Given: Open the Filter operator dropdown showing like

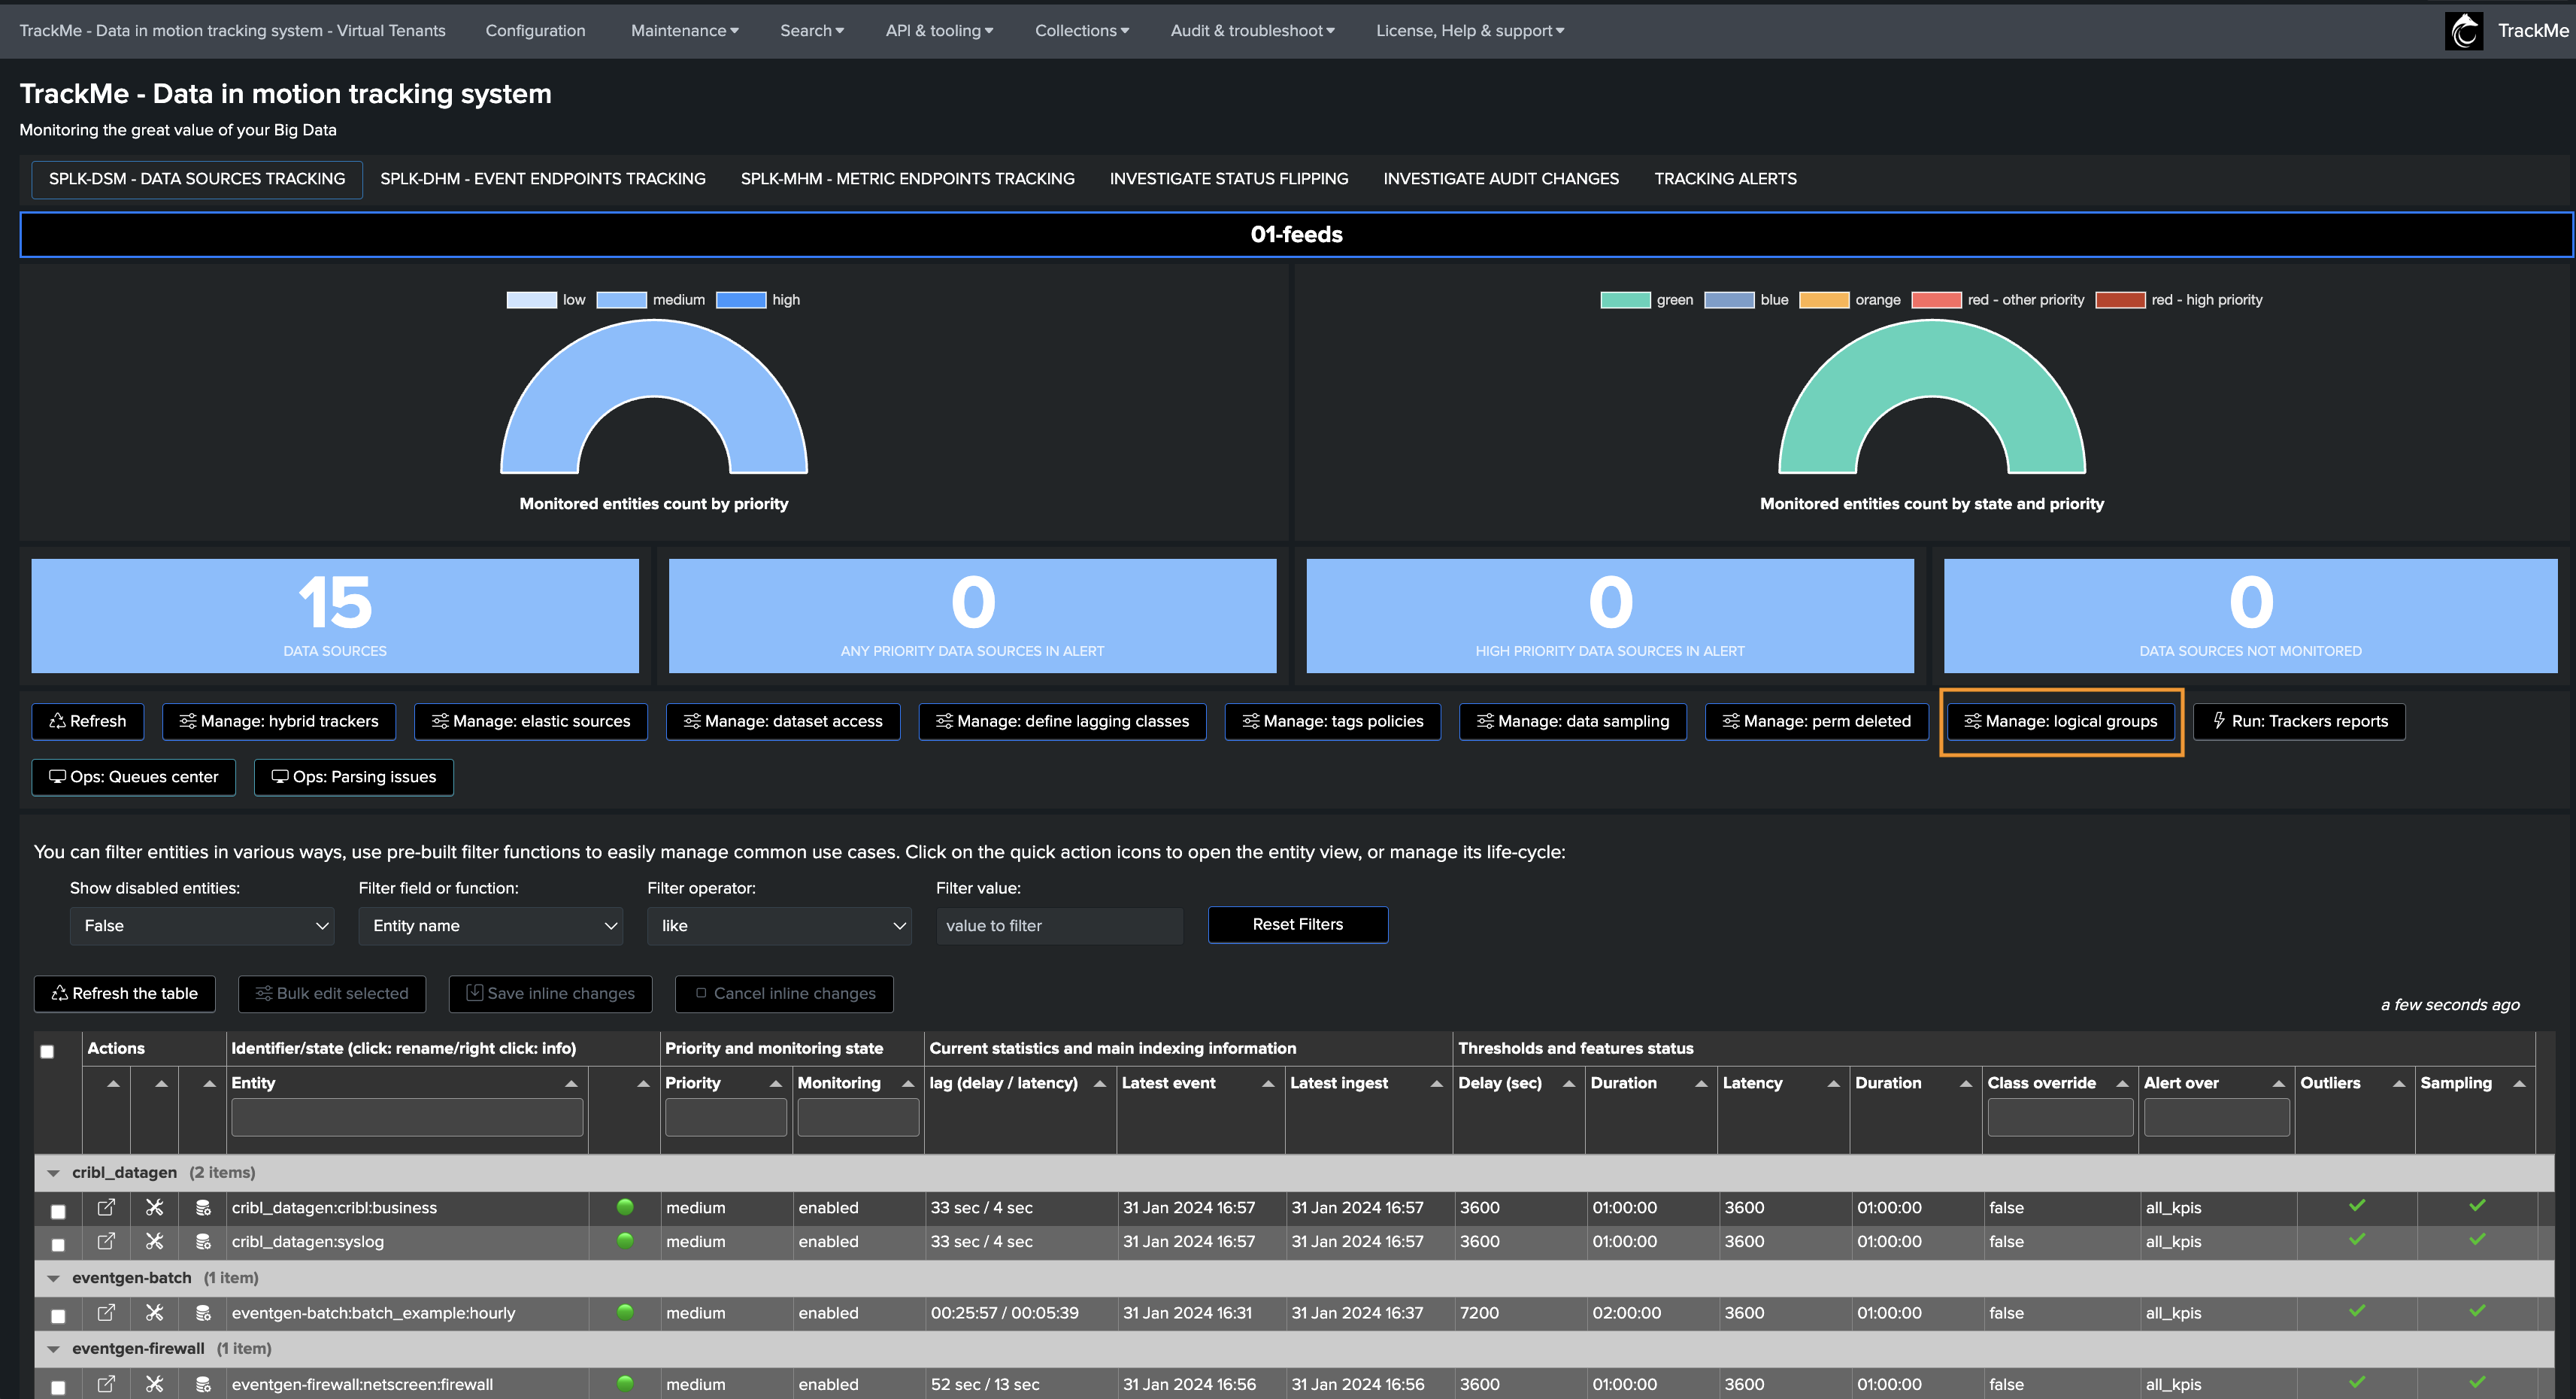Looking at the screenshot, I should (779, 925).
